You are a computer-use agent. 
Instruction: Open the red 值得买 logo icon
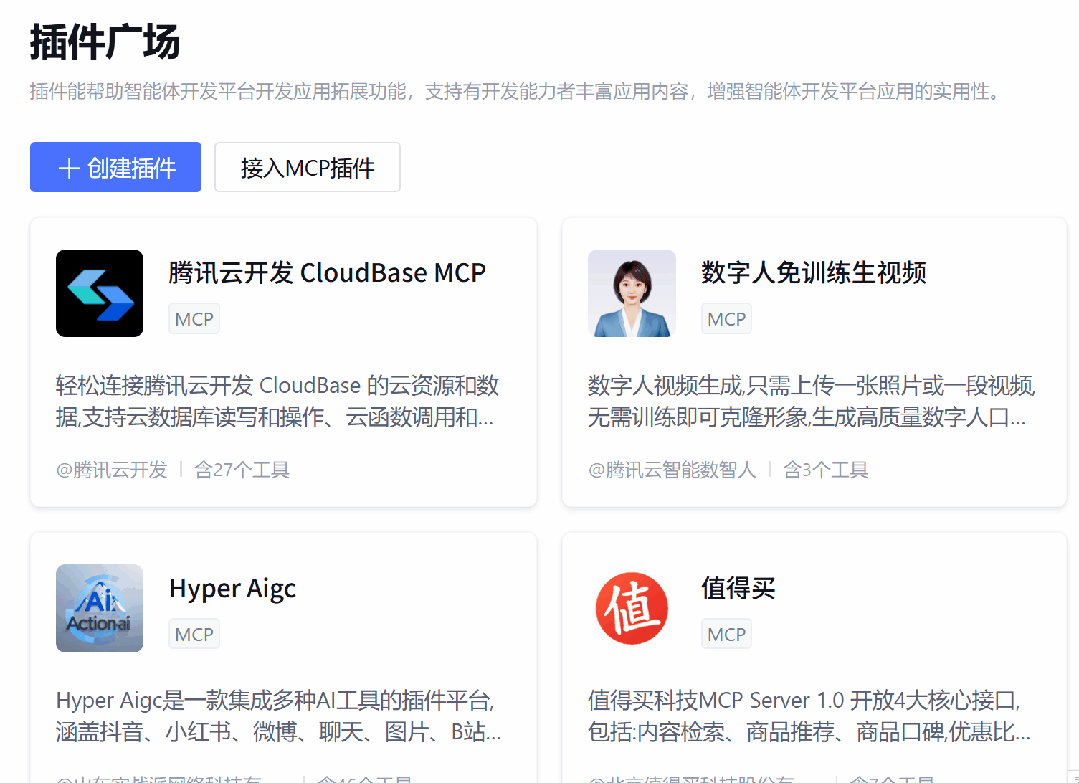(632, 608)
